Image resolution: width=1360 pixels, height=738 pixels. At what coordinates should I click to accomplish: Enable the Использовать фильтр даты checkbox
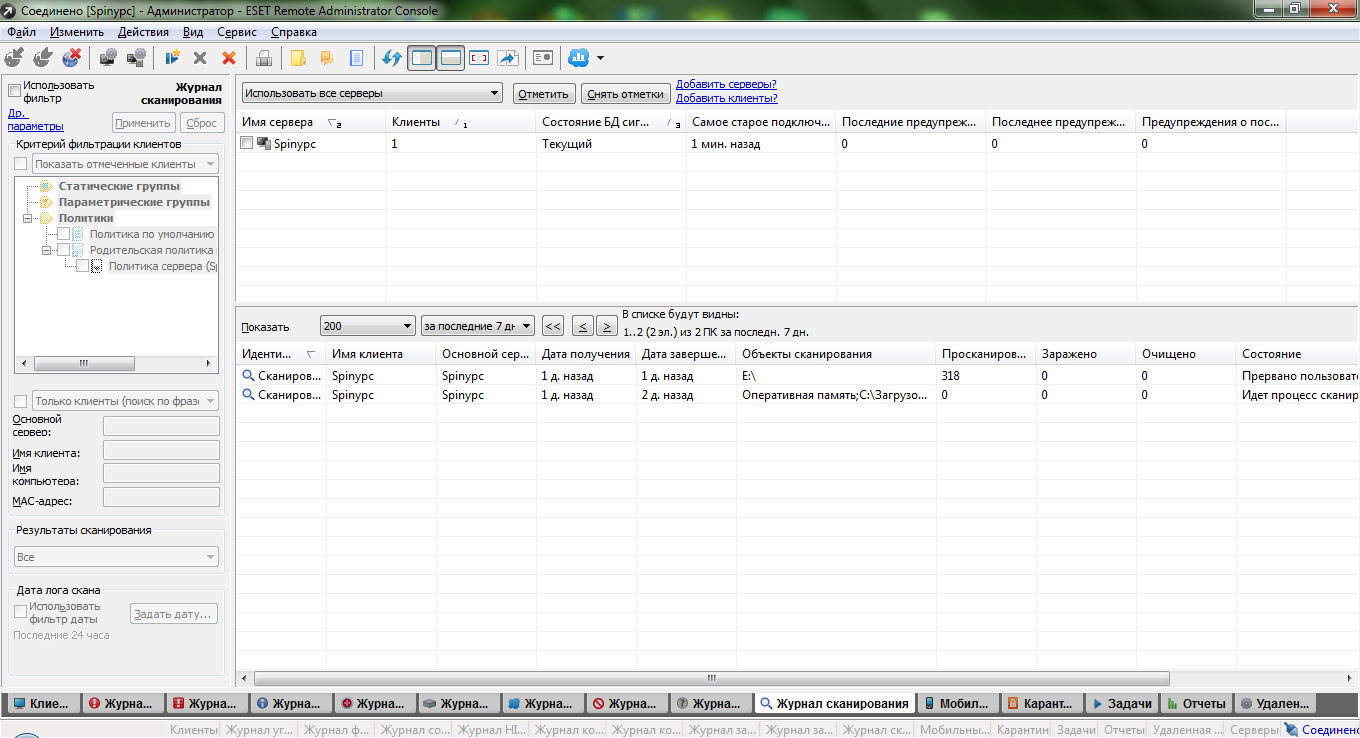[20, 611]
